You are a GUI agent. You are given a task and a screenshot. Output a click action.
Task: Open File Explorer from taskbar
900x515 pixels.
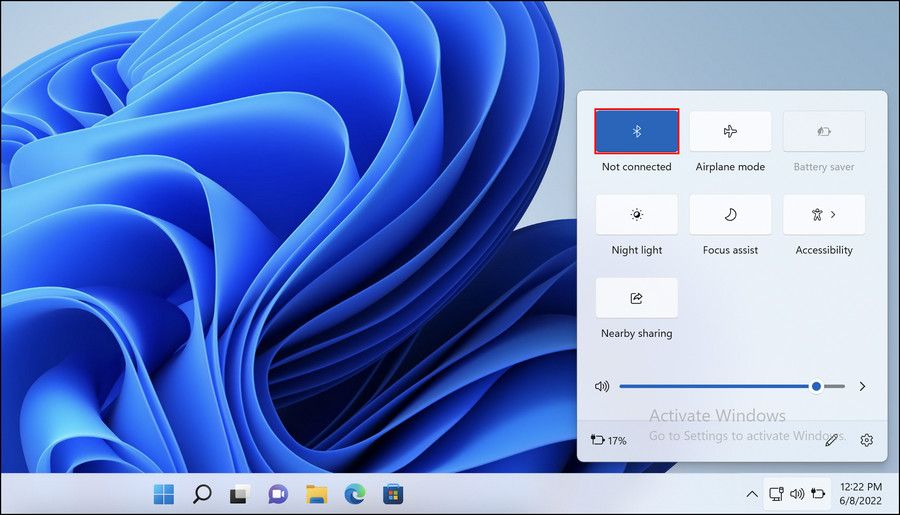pos(316,494)
